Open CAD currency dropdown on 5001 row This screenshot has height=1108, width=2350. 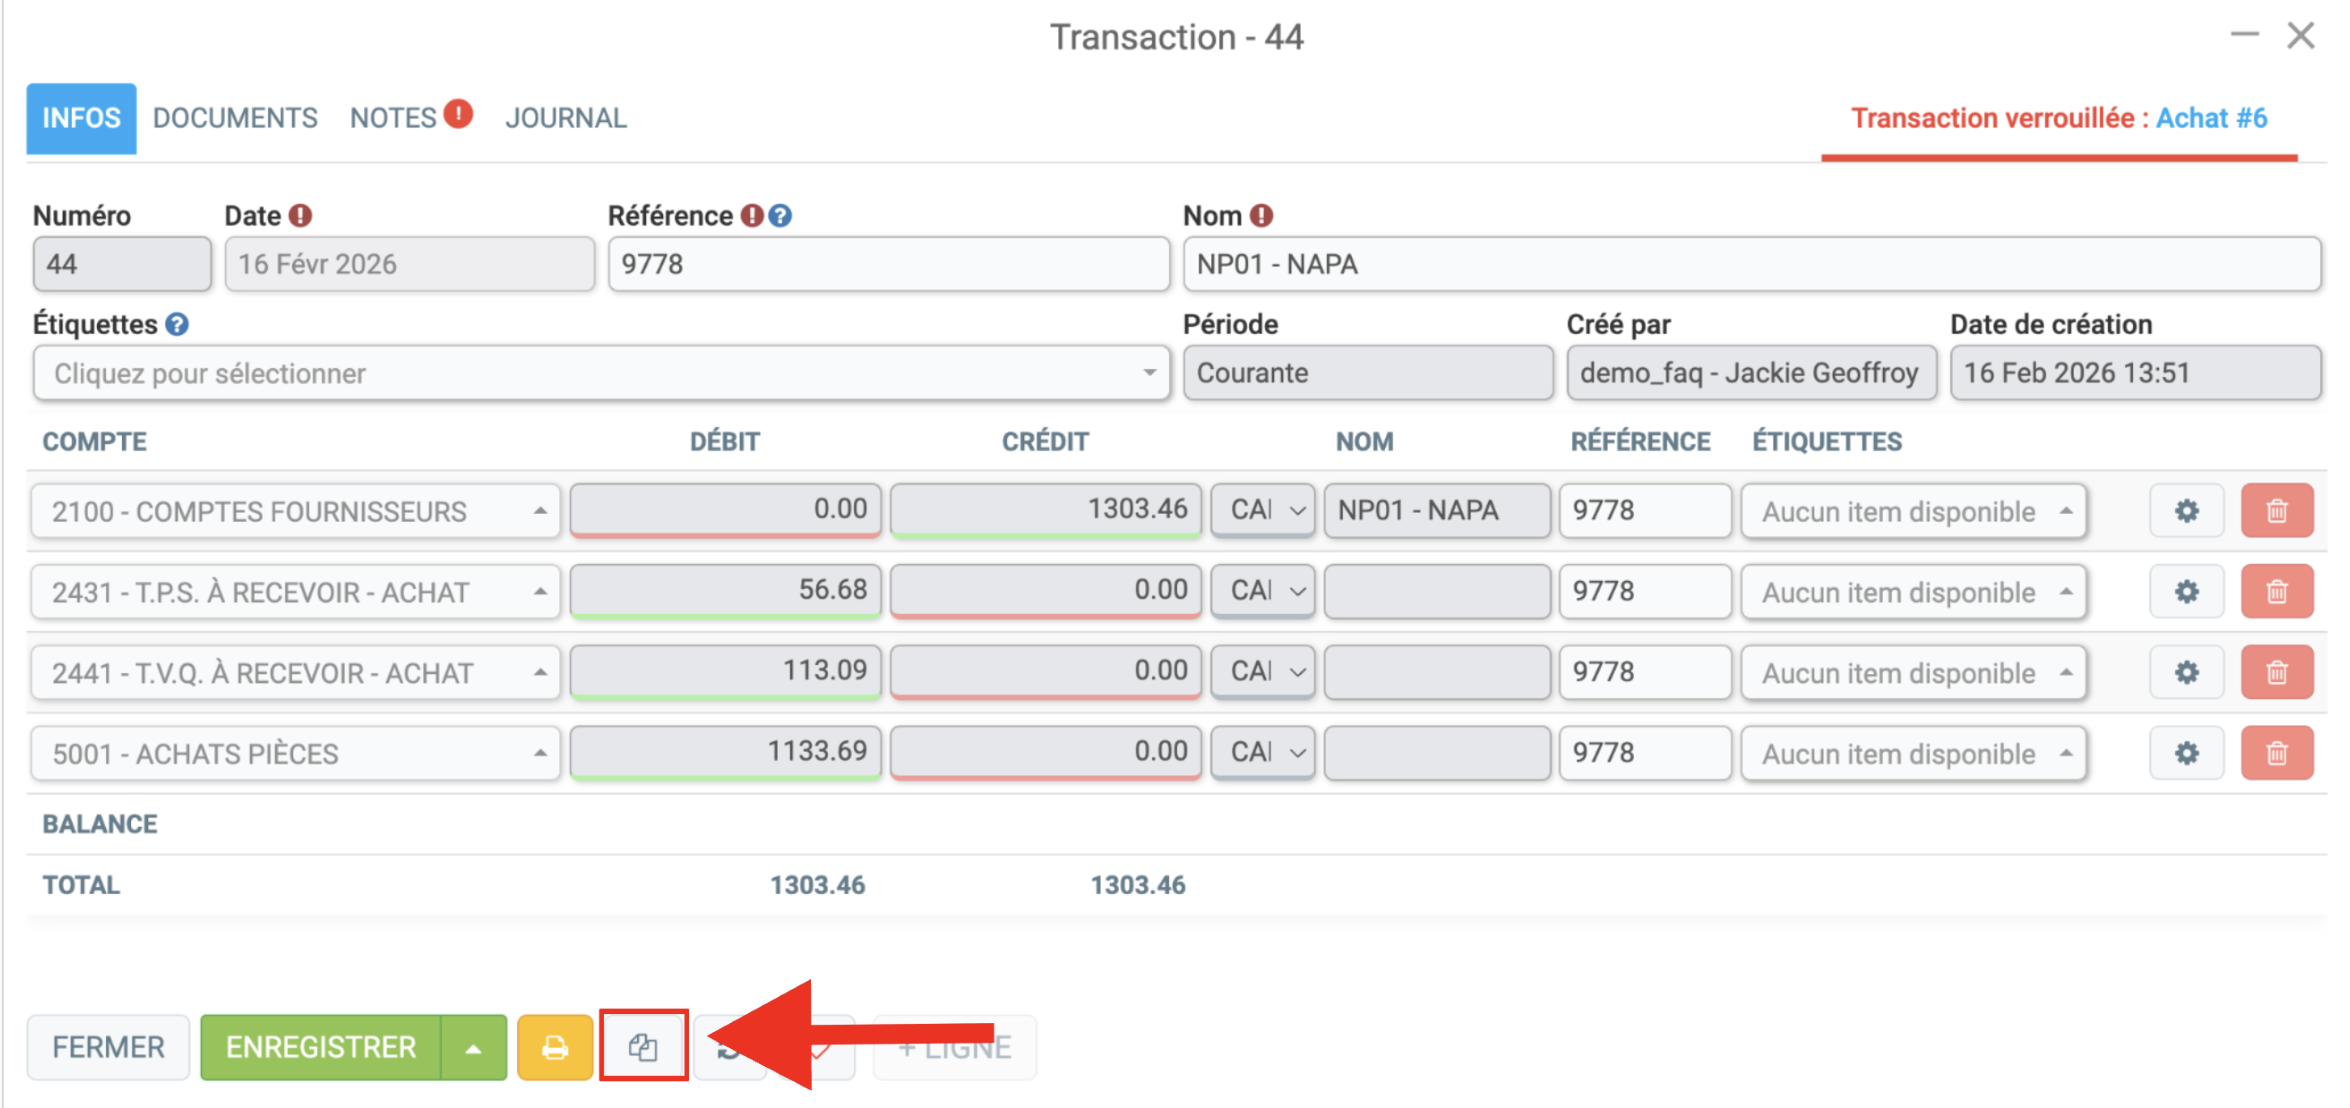(x=1263, y=753)
